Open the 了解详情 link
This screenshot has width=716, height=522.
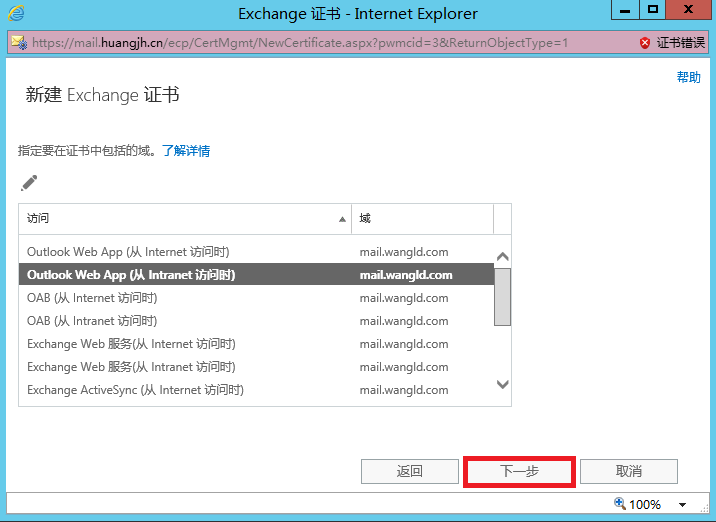(x=186, y=151)
